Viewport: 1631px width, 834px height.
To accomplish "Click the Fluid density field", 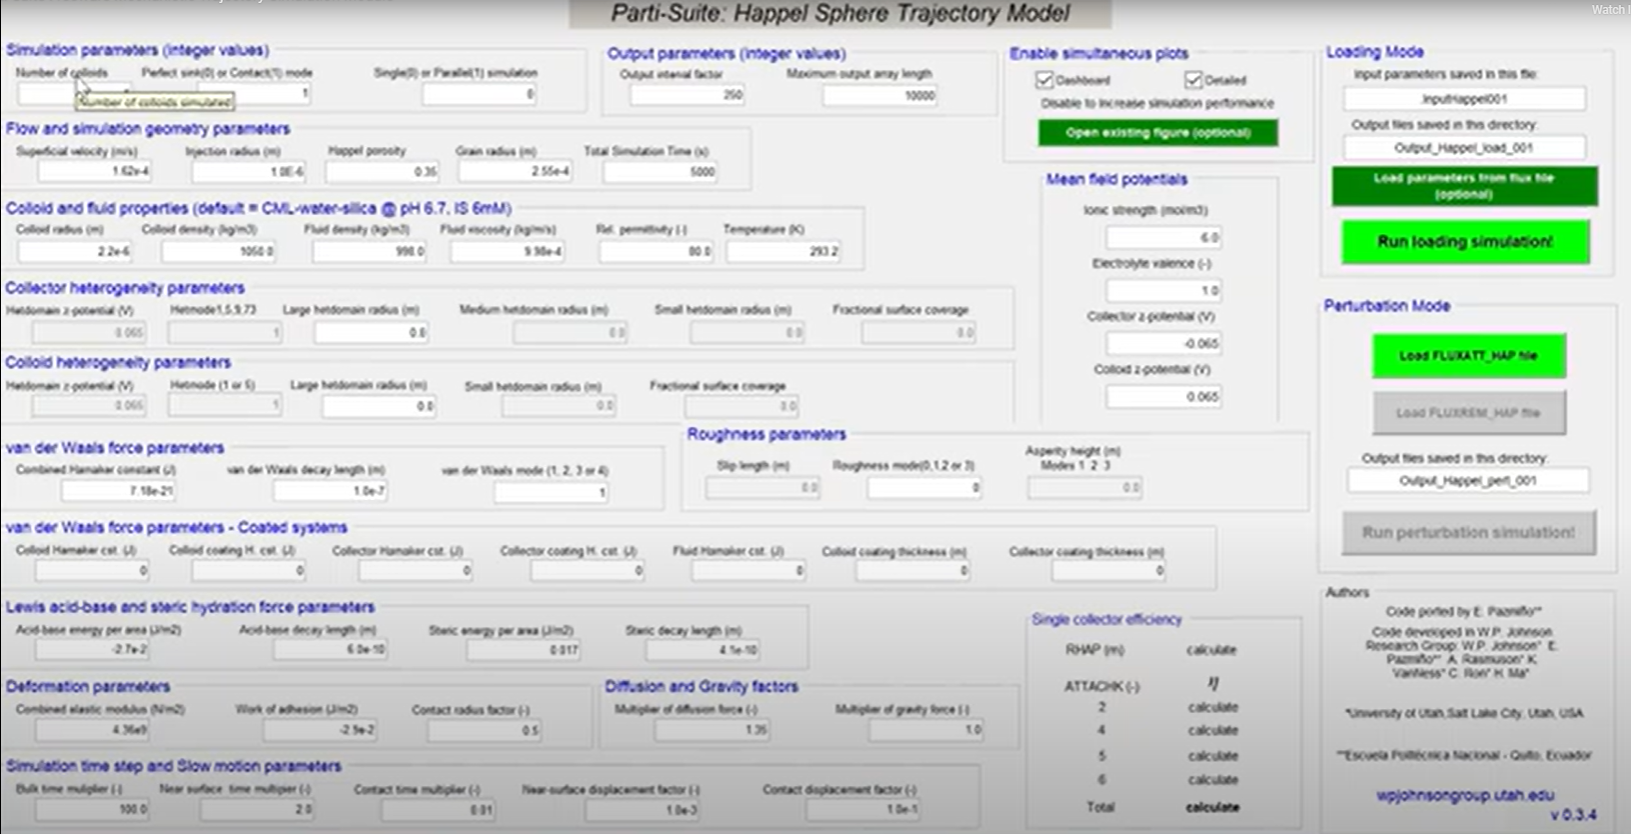I will [x=370, y=252].
